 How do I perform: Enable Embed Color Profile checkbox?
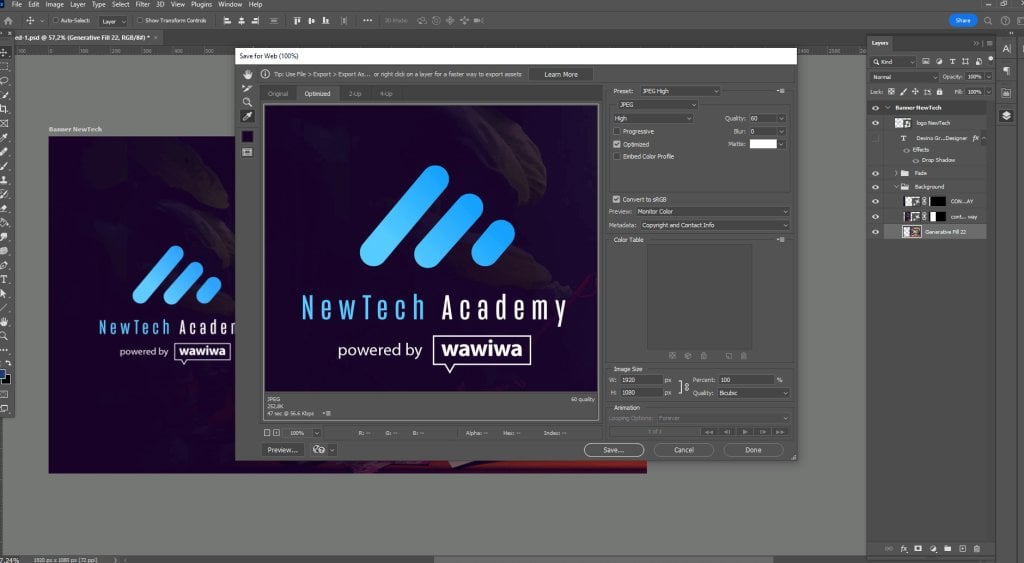coord(616,157)
